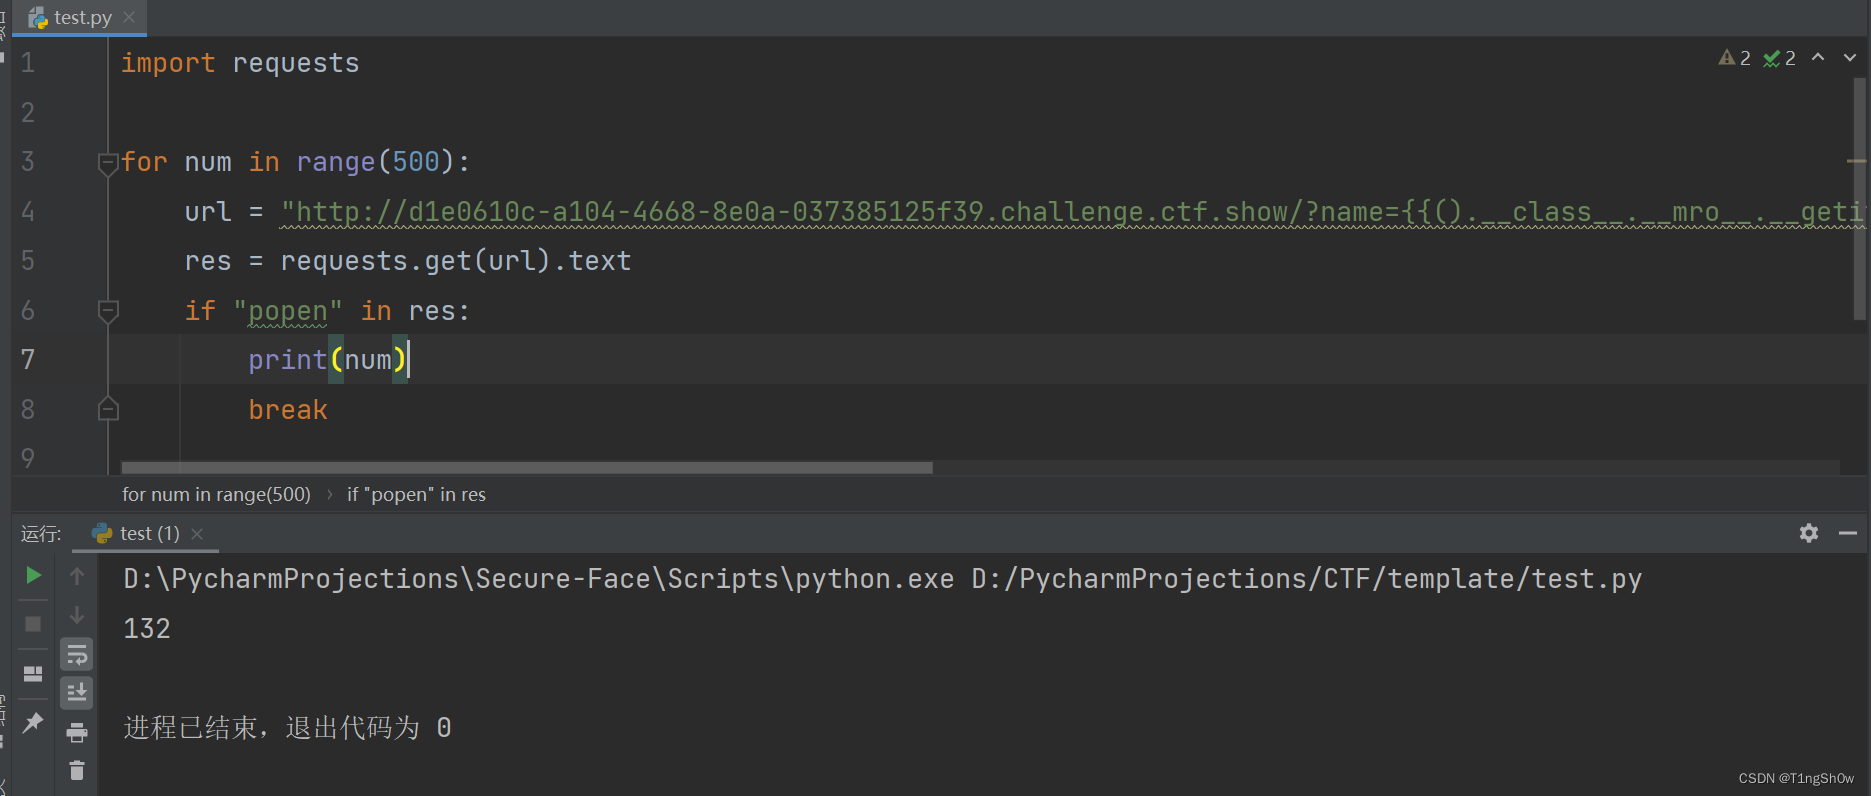The height and width of the screenshot is (796, 1871).
Task: Click the "popen" string literal
Action: 288,311
